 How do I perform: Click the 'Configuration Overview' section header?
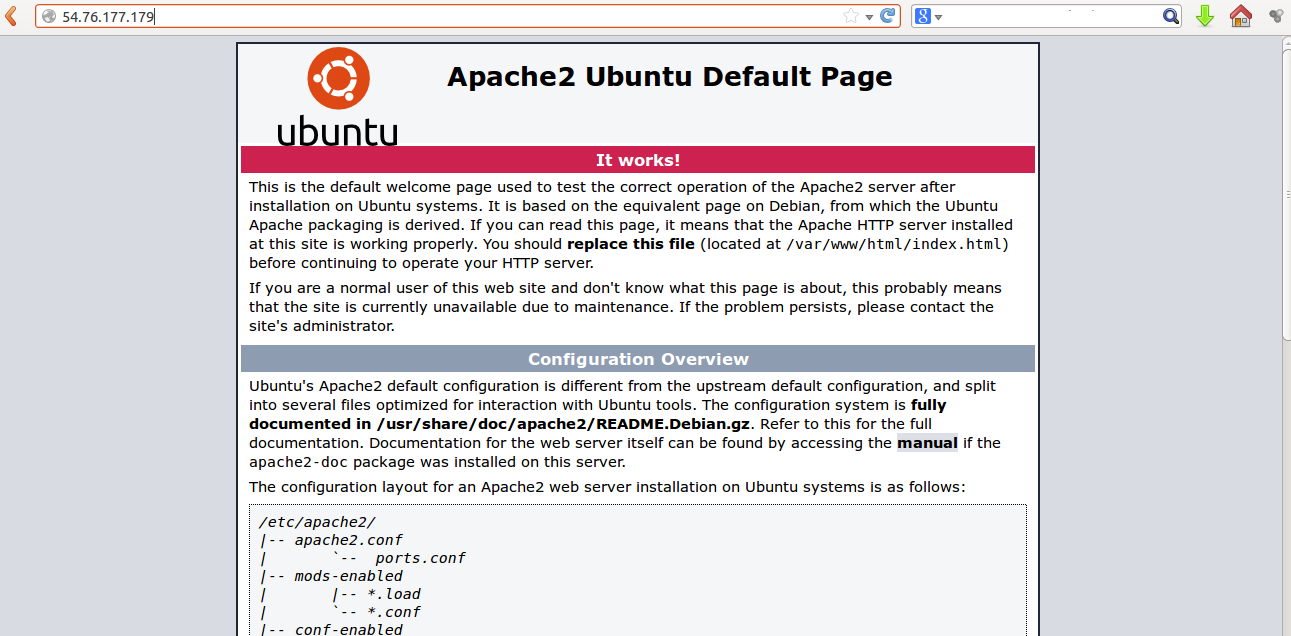(x=638, y=359)
